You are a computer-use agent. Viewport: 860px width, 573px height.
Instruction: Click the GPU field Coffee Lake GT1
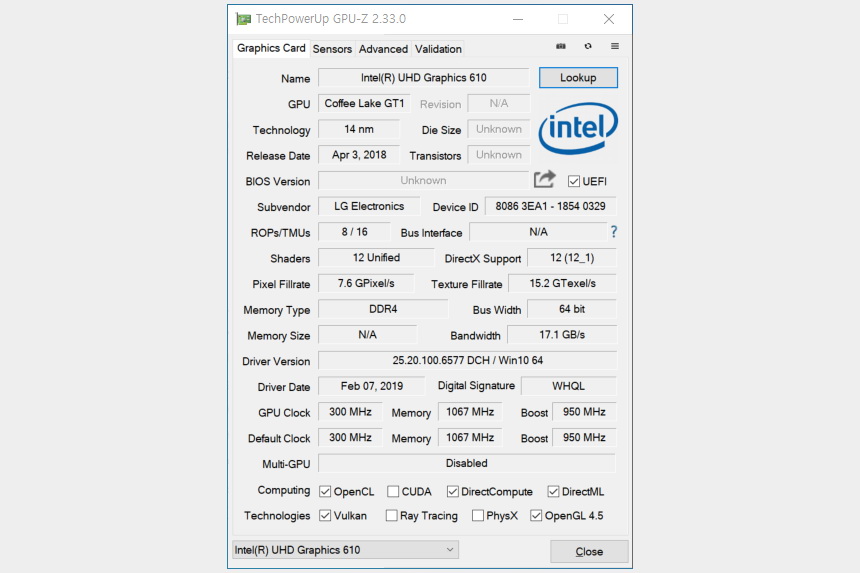pos(364,104)
